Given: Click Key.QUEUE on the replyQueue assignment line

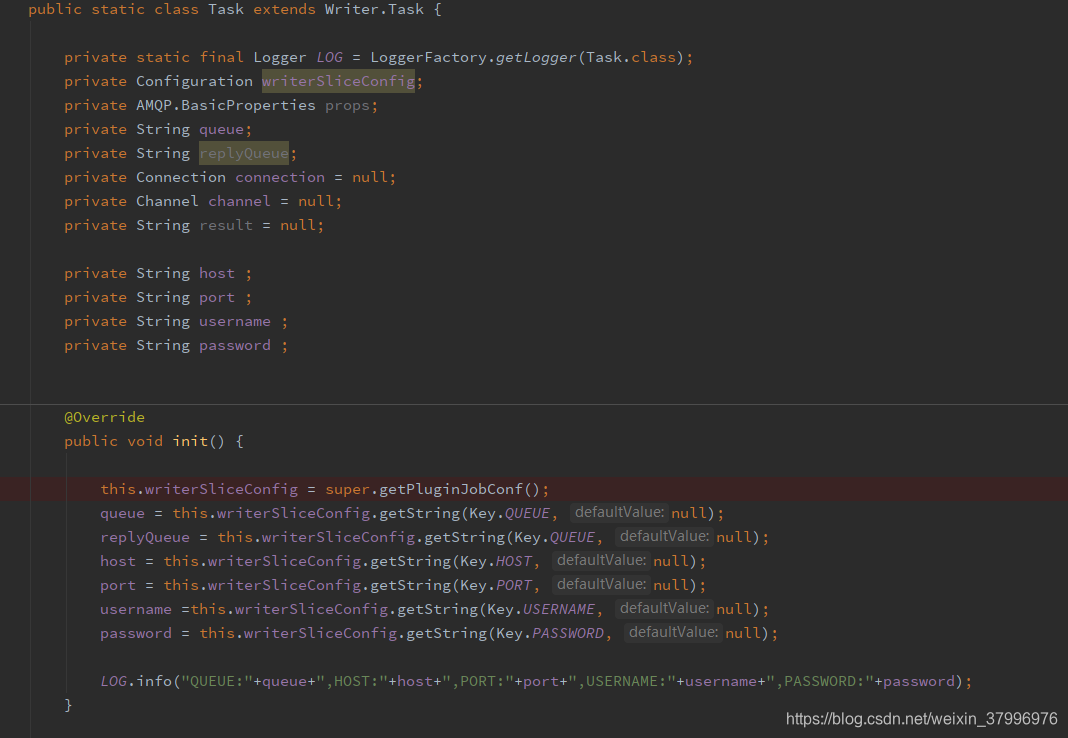Looking at the screenshot, I should pos(554,537).
